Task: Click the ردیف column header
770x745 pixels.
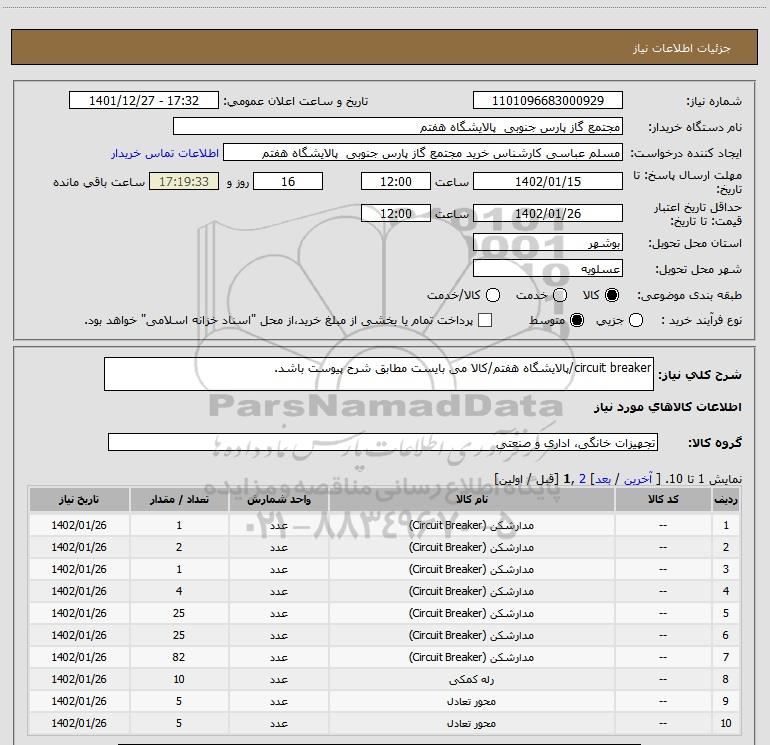Action: (x=726, y=499)
